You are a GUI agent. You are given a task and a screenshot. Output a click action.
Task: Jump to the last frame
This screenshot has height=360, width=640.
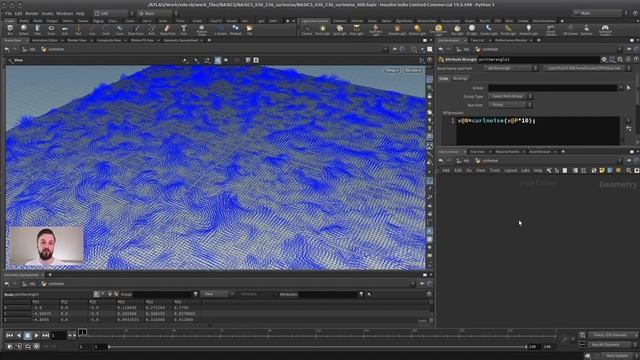click(45, 336)
